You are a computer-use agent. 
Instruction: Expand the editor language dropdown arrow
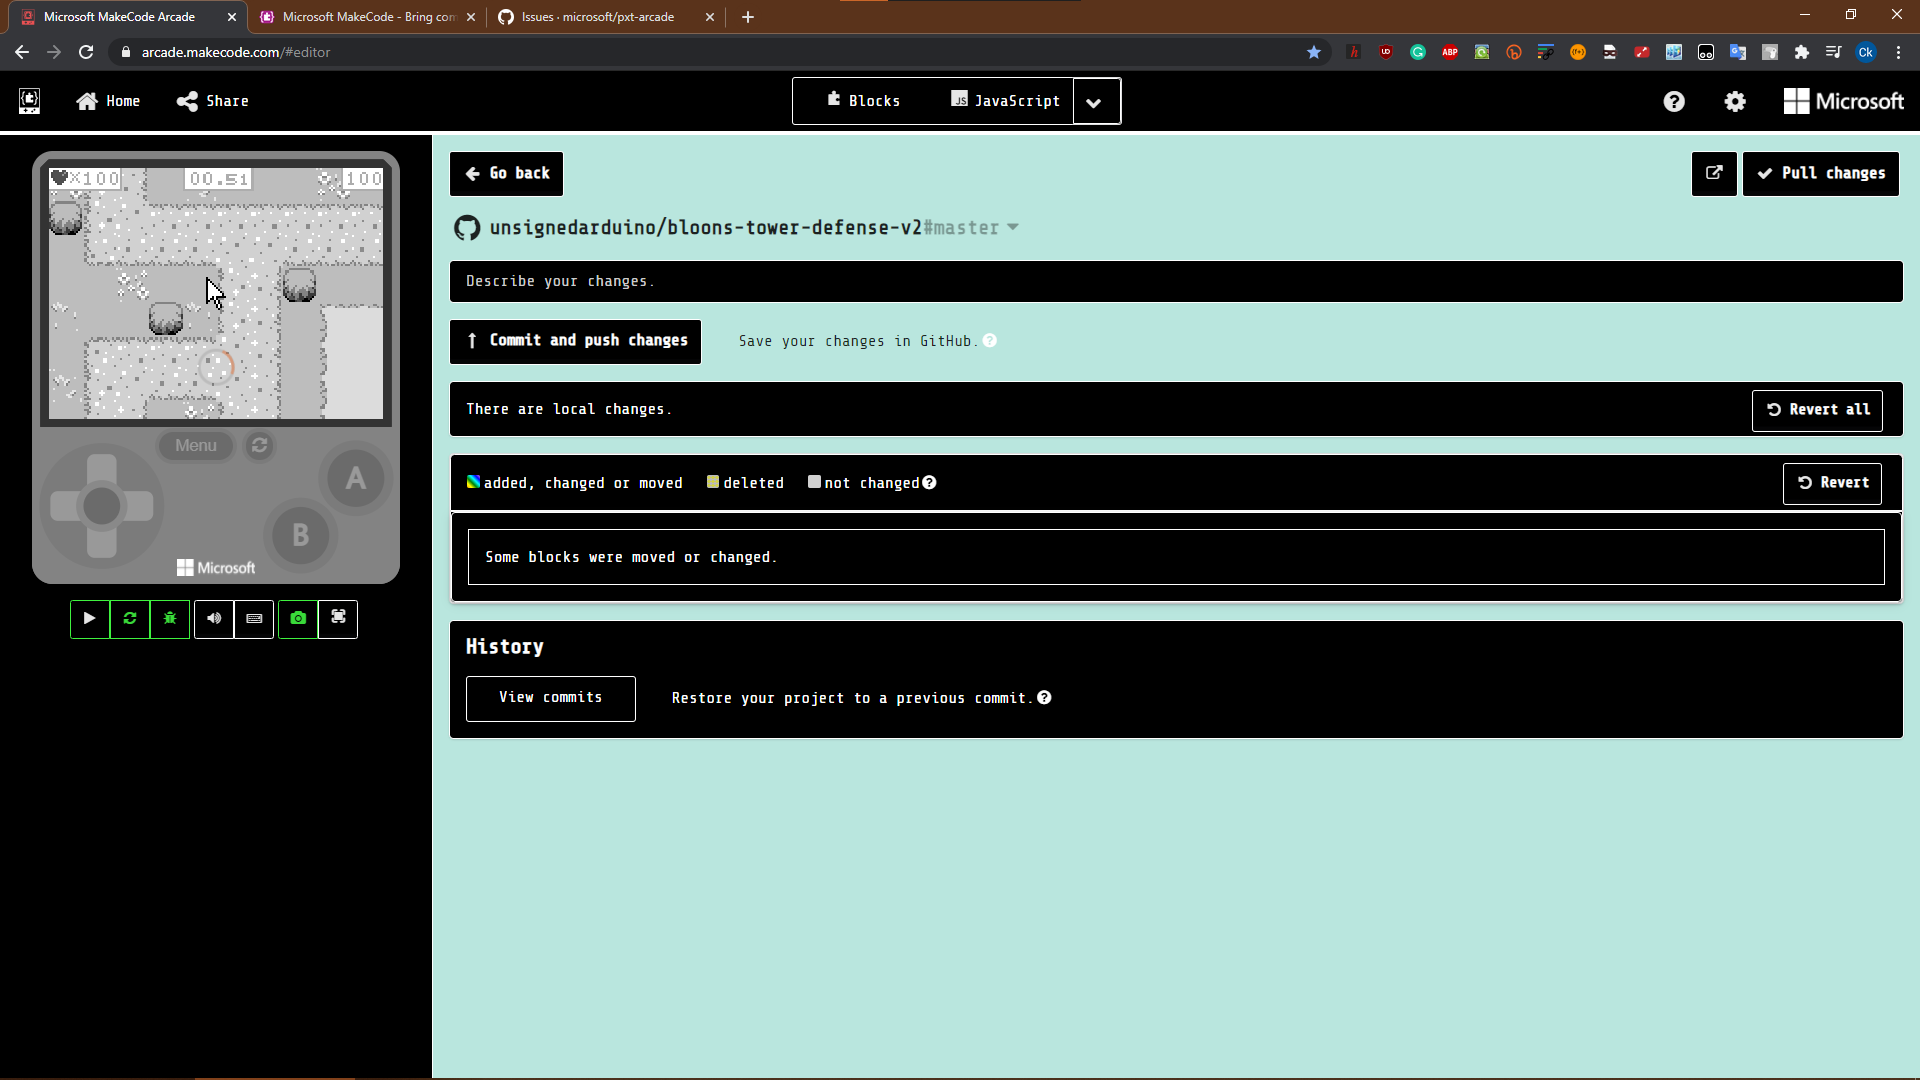1095,101
